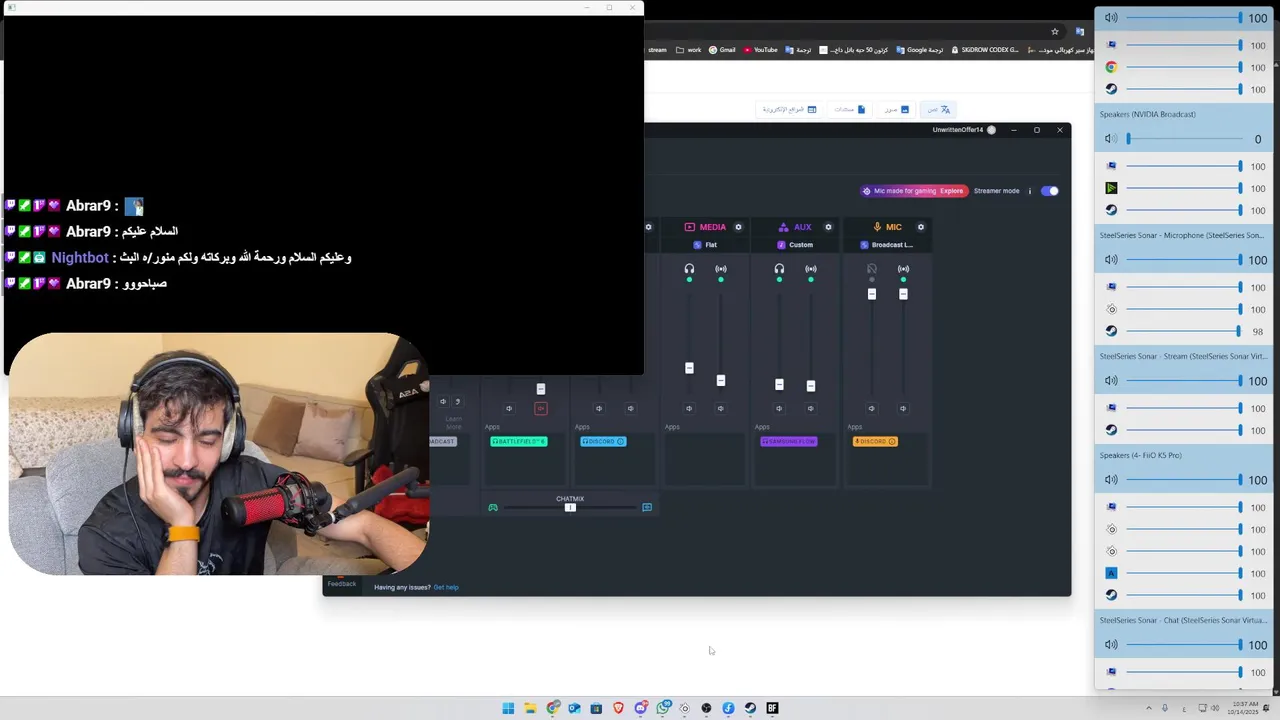Open the Get help link
Viewport: 1280px width, 720px height.
click(x=446, y=587)
